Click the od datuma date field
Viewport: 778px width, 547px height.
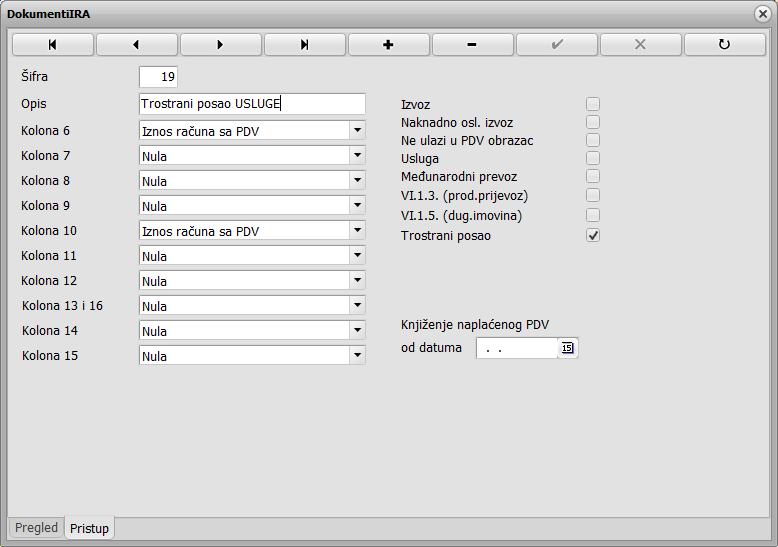tap(518, 348)
